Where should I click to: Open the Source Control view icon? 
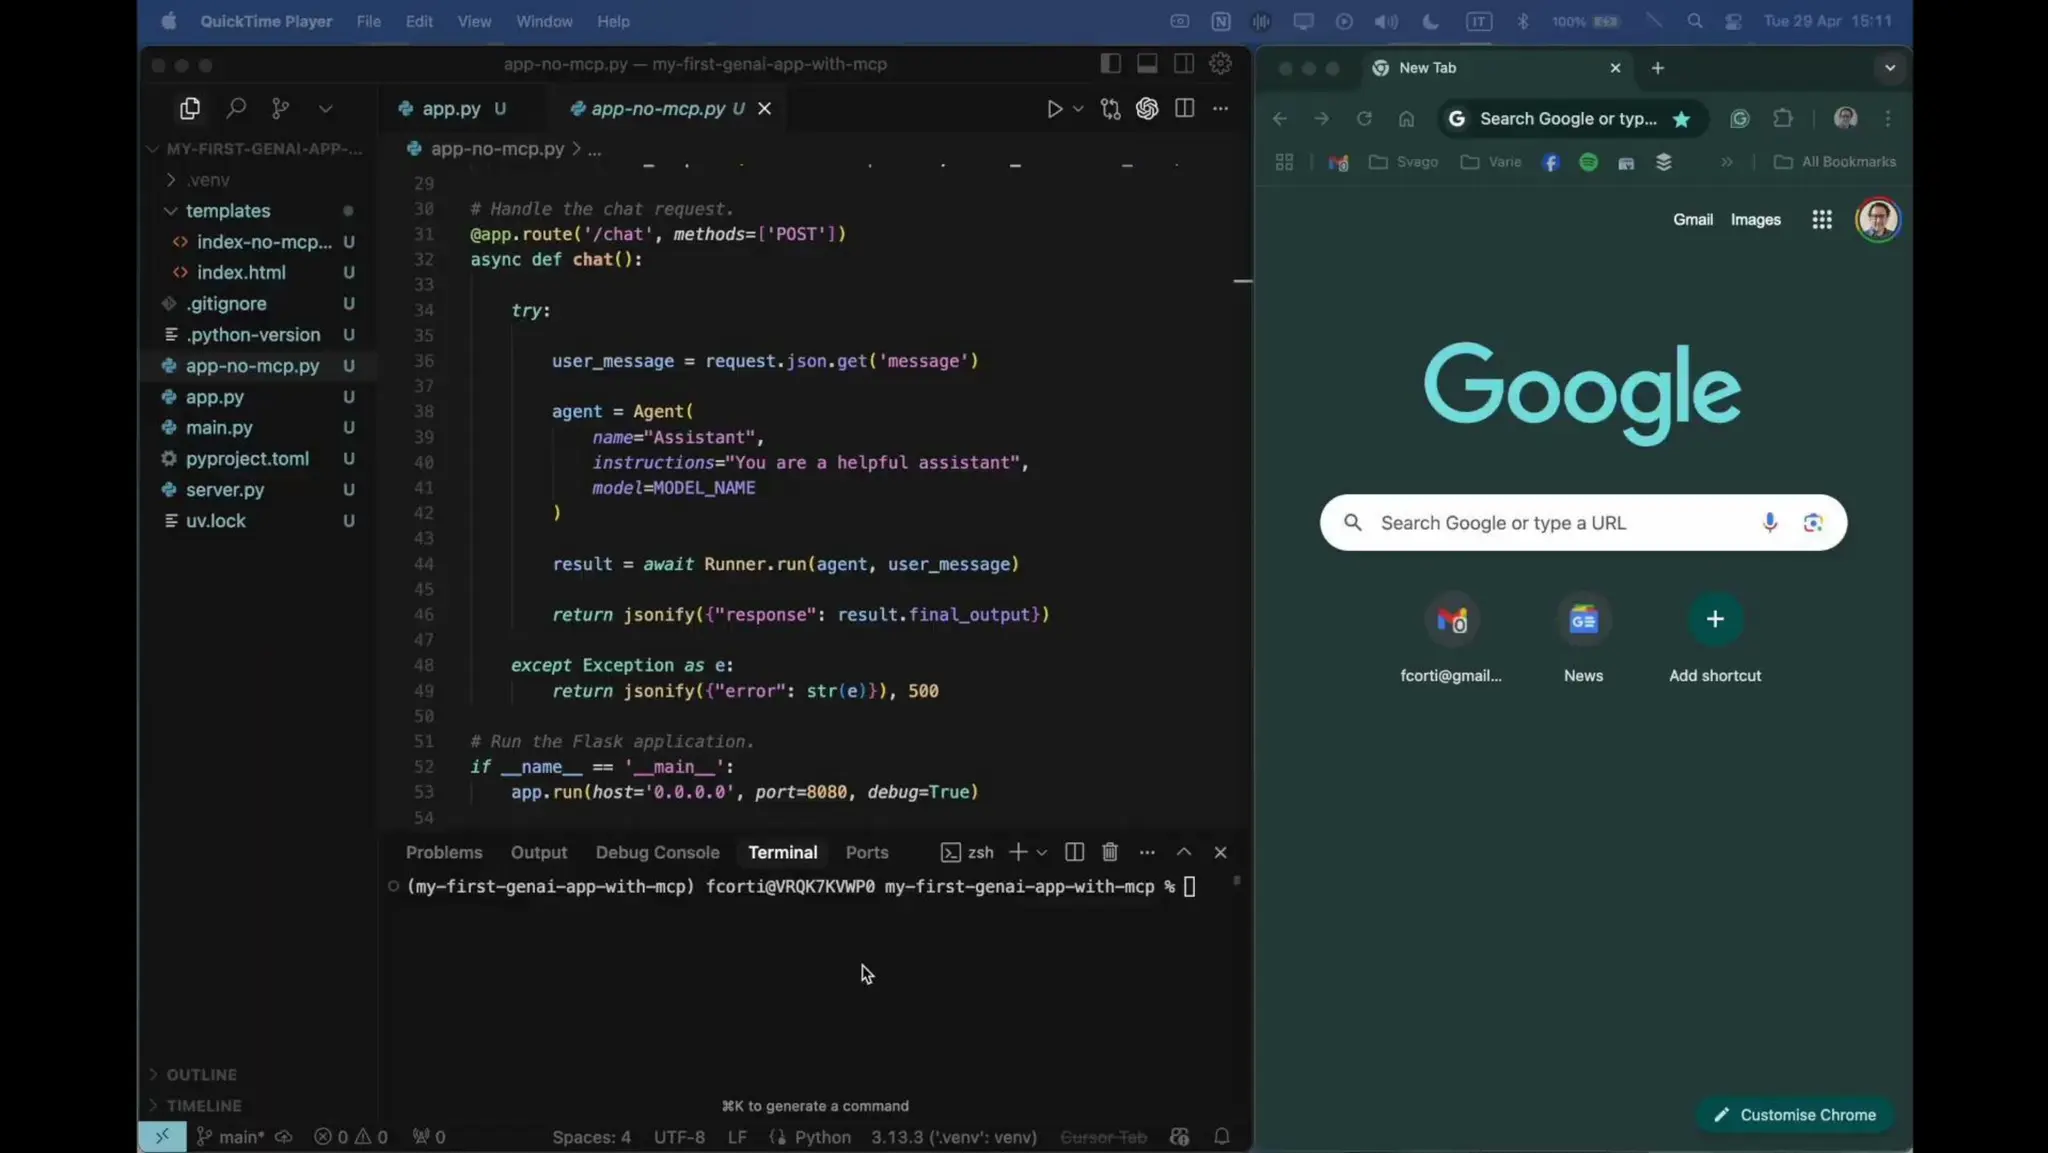tap(281, 108)
